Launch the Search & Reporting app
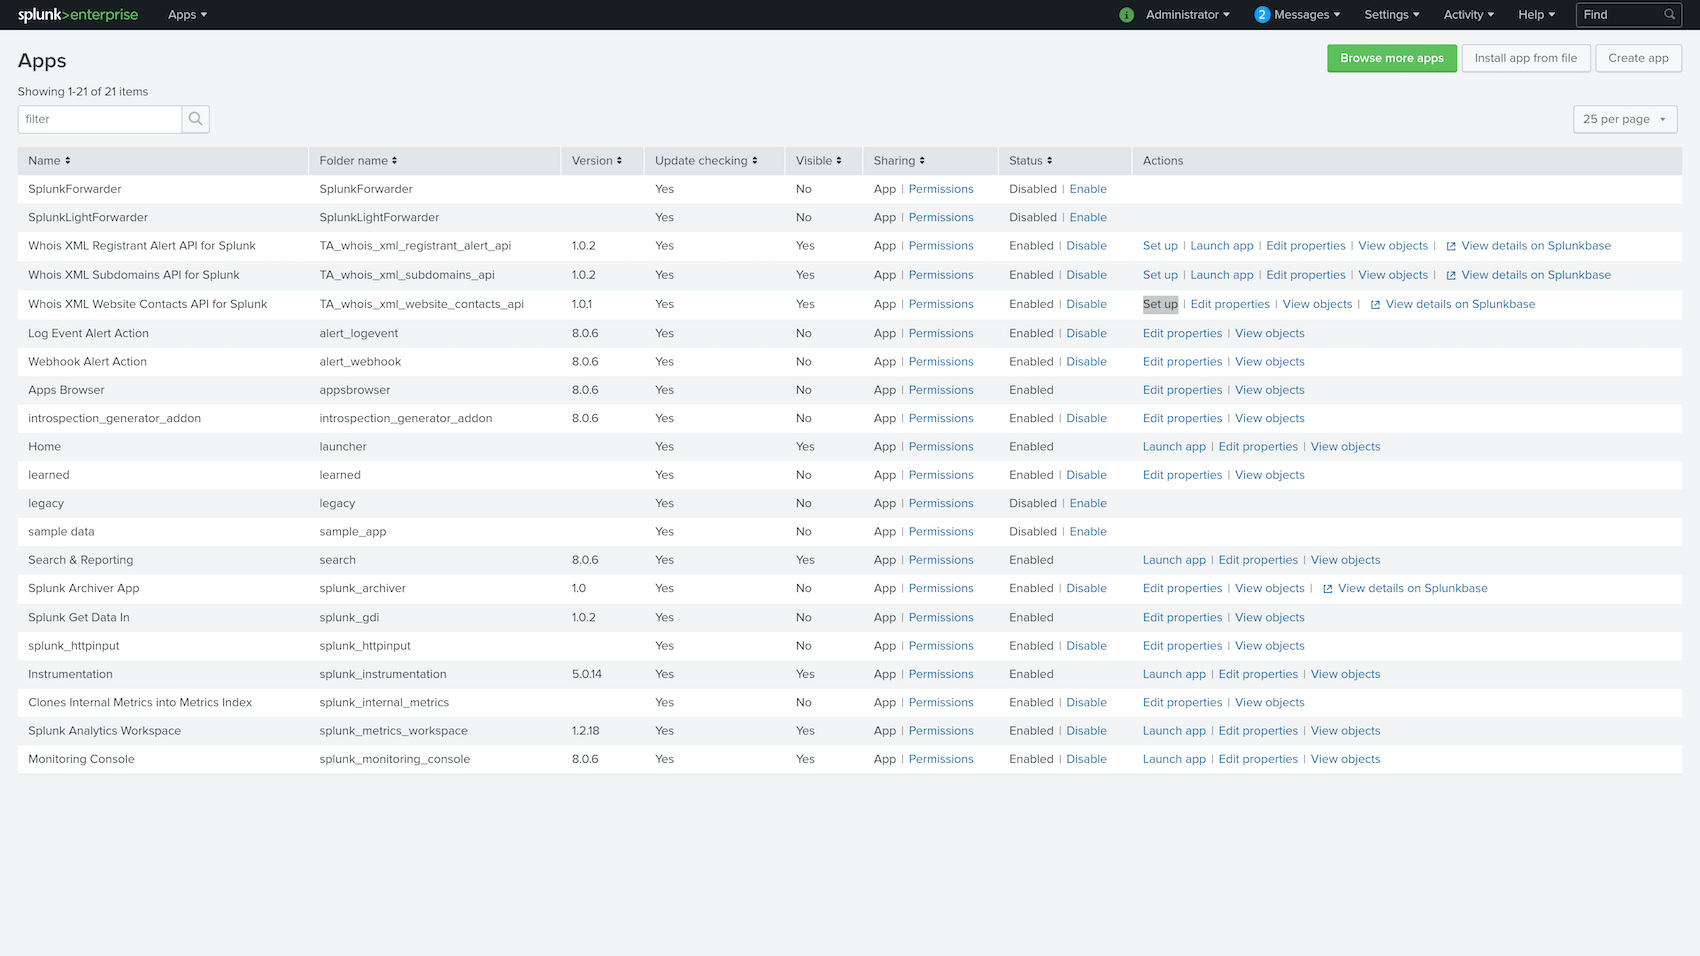This screenshot has width=1700, height=956. tap(1174, 561)
